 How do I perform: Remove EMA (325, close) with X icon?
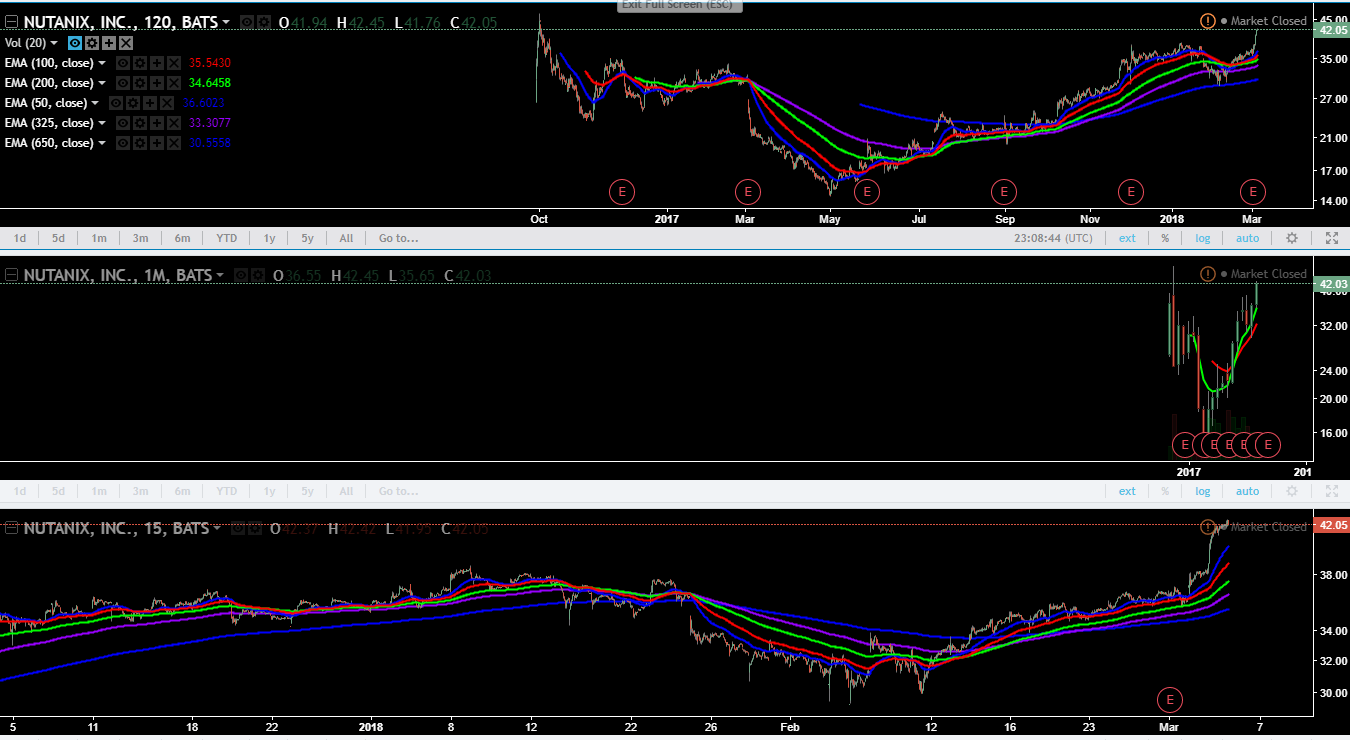174,123
